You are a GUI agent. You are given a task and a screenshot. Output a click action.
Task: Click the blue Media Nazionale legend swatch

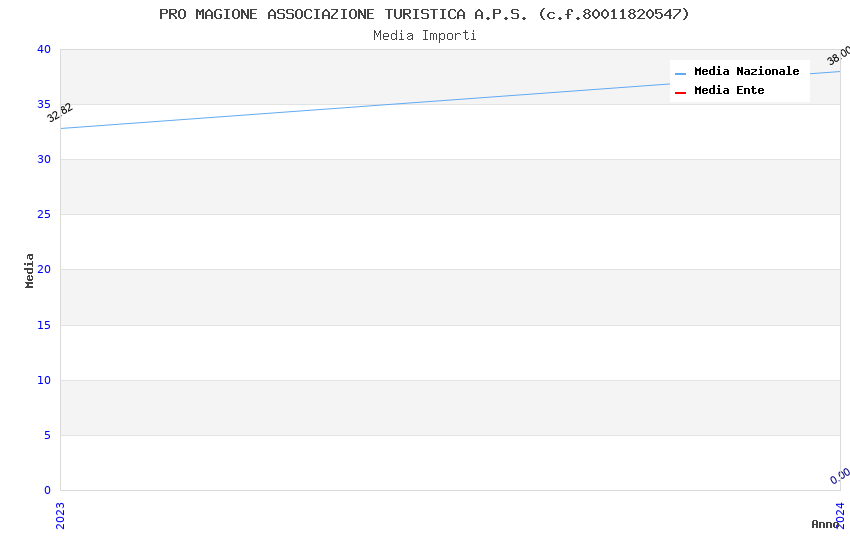pyautogui.click(x=680, y=73)
